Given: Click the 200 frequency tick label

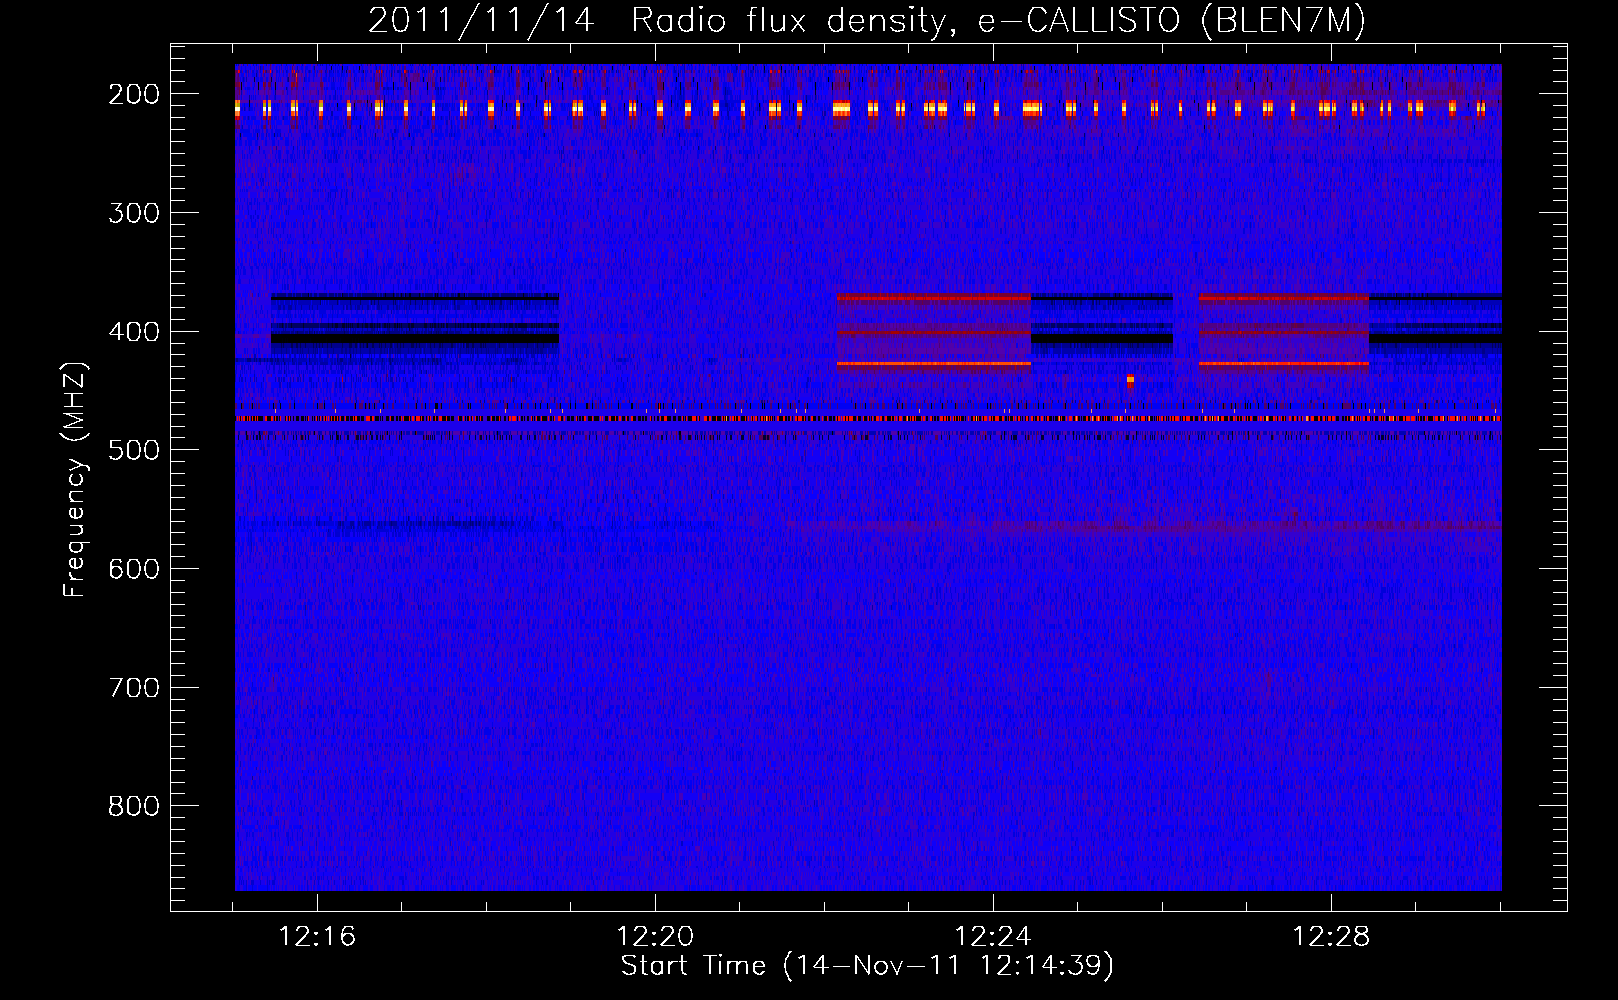Looking at the screenshot, I should [134, 94].
